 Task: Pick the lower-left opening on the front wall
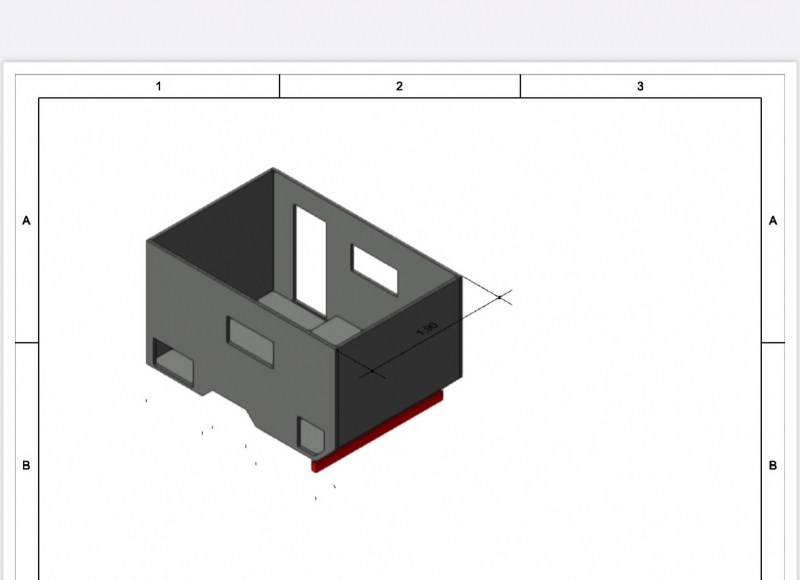[x=172, y=360]
